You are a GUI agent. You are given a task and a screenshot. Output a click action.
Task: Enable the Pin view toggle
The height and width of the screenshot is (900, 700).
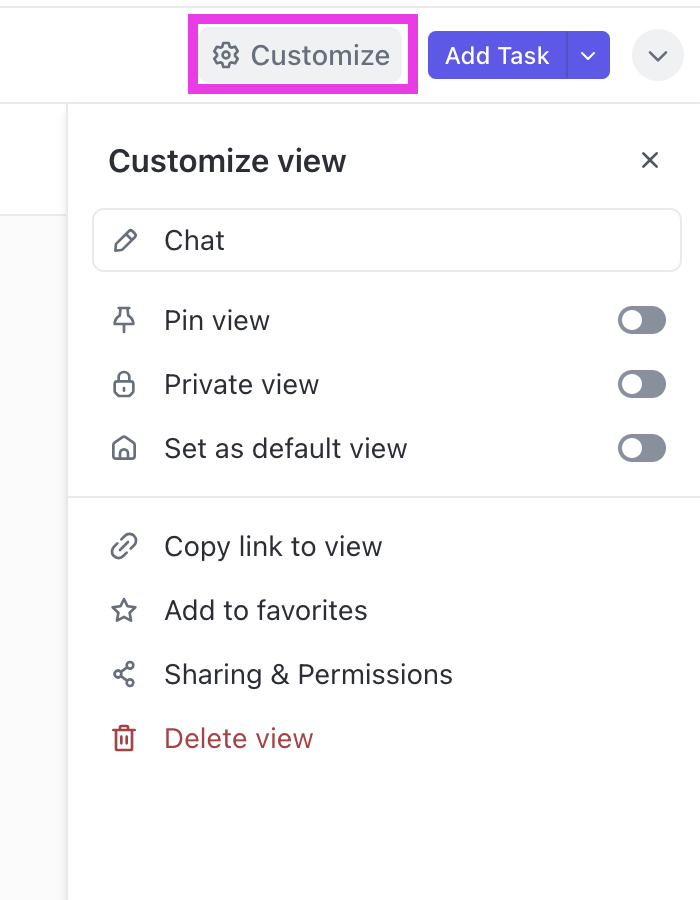point(641,321)
